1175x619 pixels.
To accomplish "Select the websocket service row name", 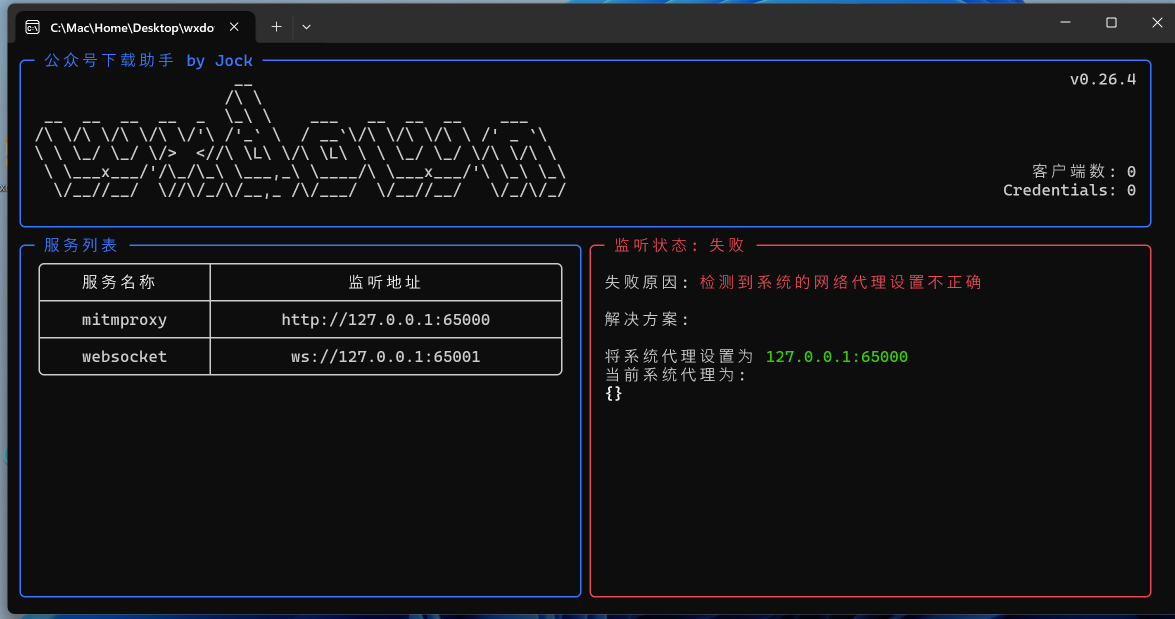I will click(x=124, y=356).
